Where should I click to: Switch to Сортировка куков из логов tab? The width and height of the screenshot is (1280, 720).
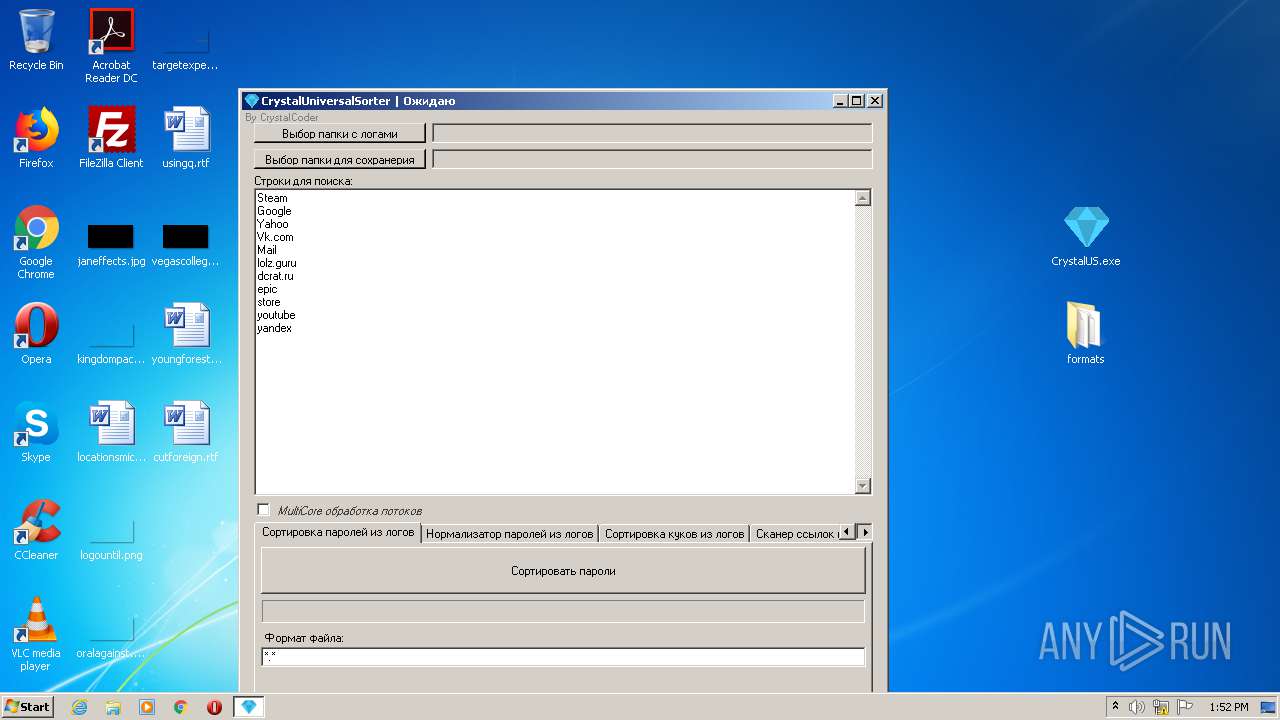[x=675, y=534]
